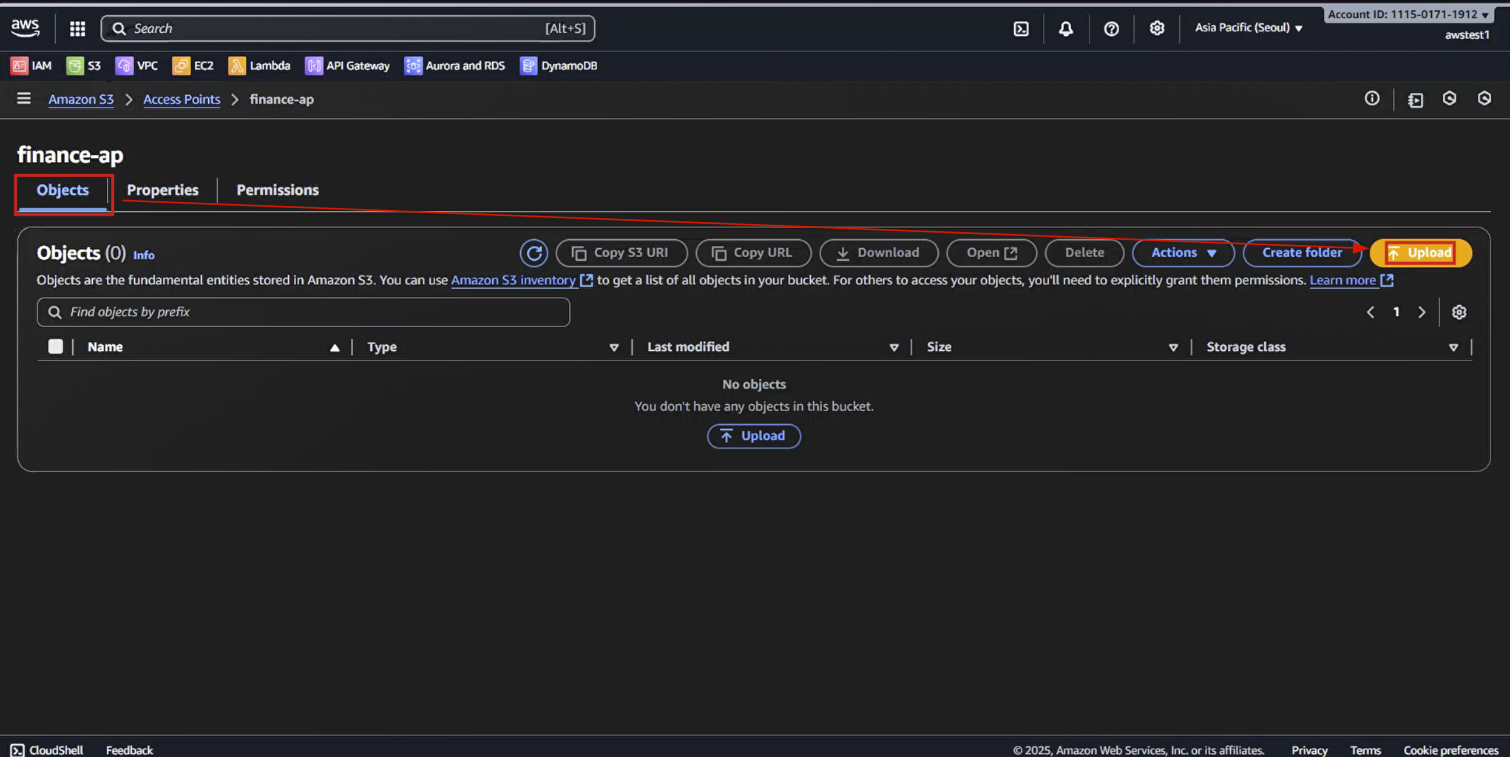This screenshot has height=757, width=1510.
Task: Click the Copy S3 URI button
Action: coord(622,253)
